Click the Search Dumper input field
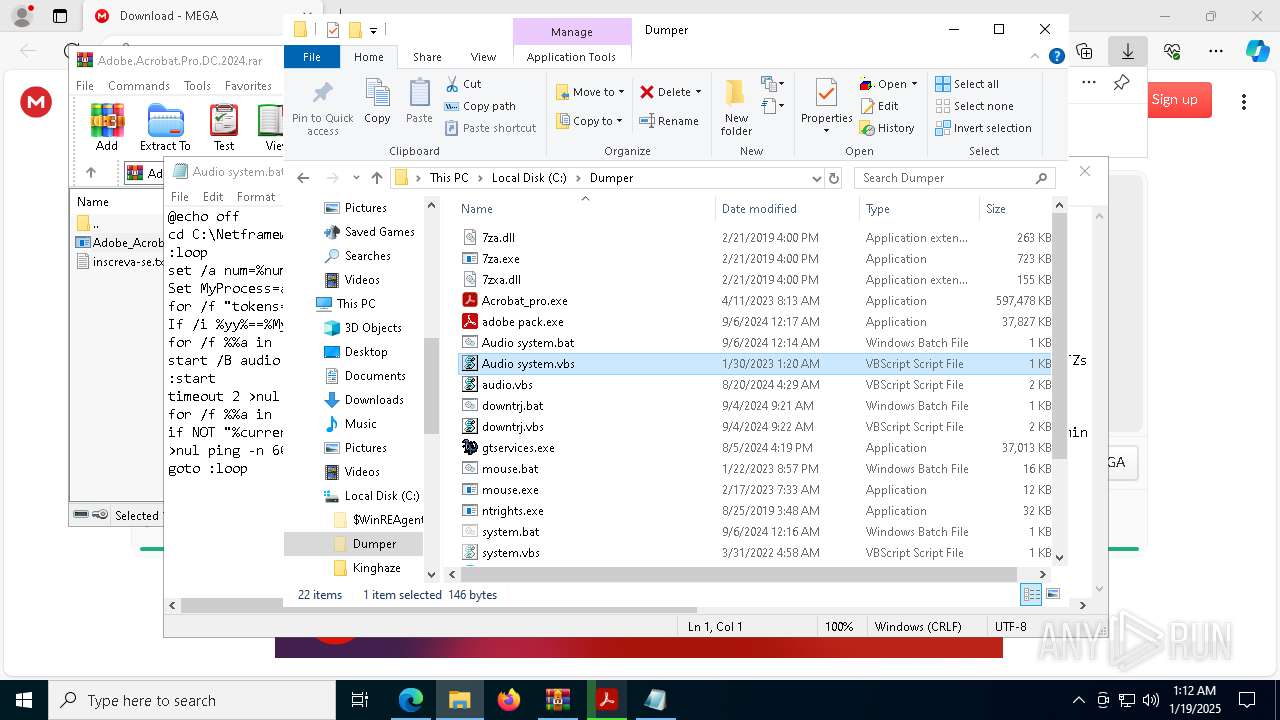 [x=954, y=178]
